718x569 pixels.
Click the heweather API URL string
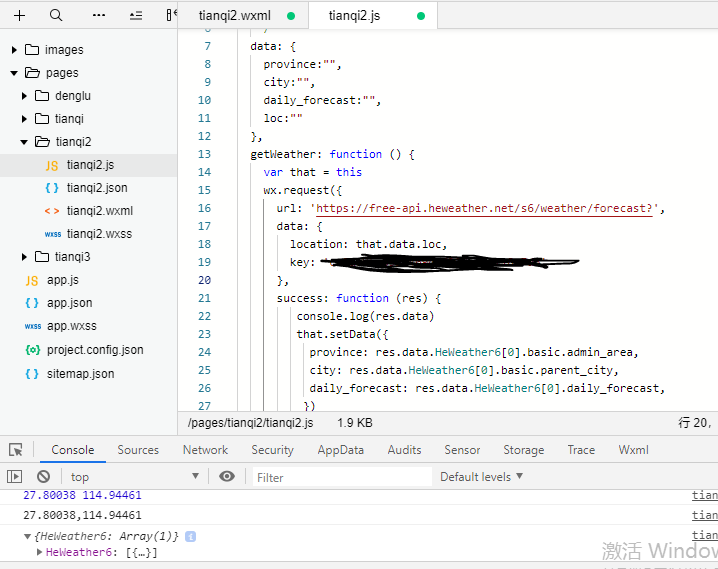tap(484, 209)
